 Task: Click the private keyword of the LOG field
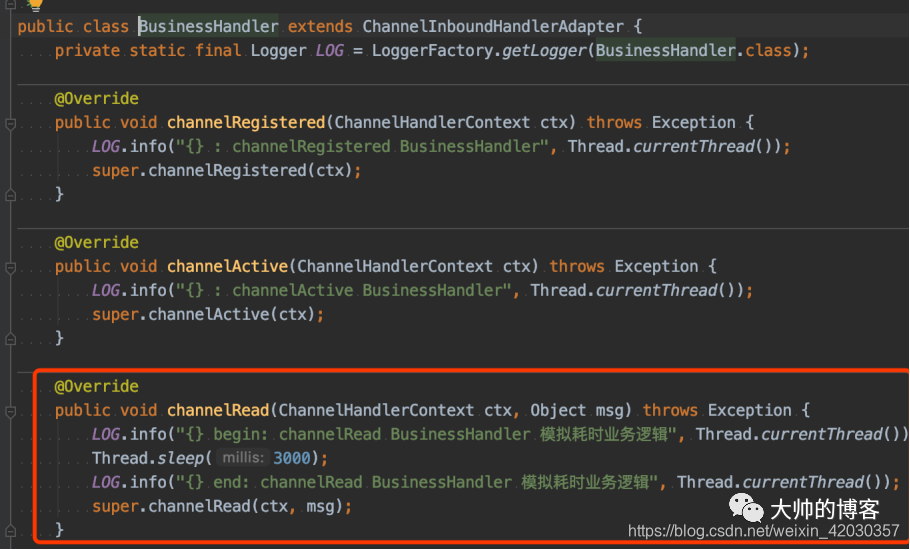click(88, 50)
